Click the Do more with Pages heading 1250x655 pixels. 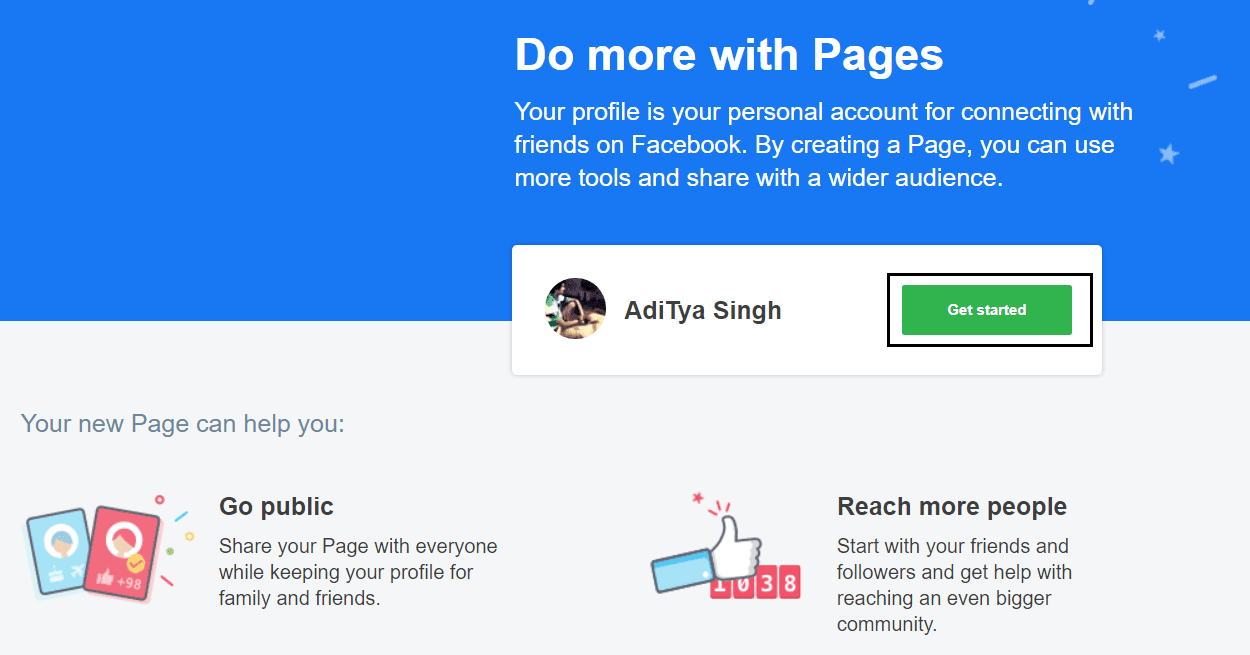coord(729,55)
